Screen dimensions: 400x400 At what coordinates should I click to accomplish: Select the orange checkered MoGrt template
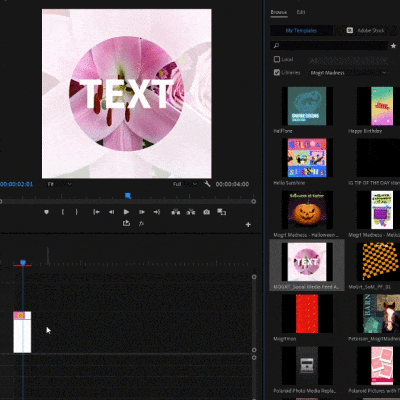coord(378,262)
